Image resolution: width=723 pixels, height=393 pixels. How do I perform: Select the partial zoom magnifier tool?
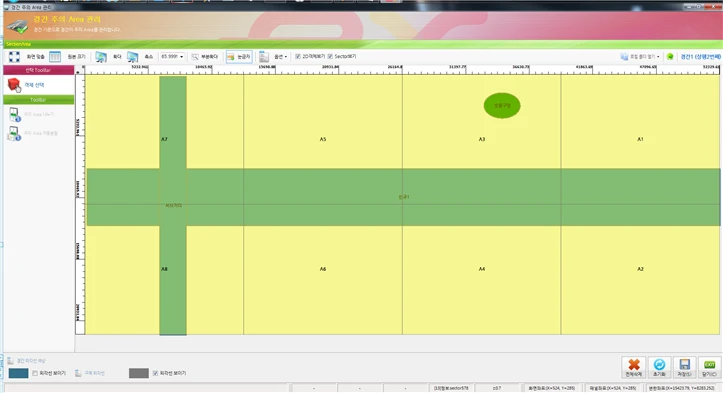click(x=204, y=57)
